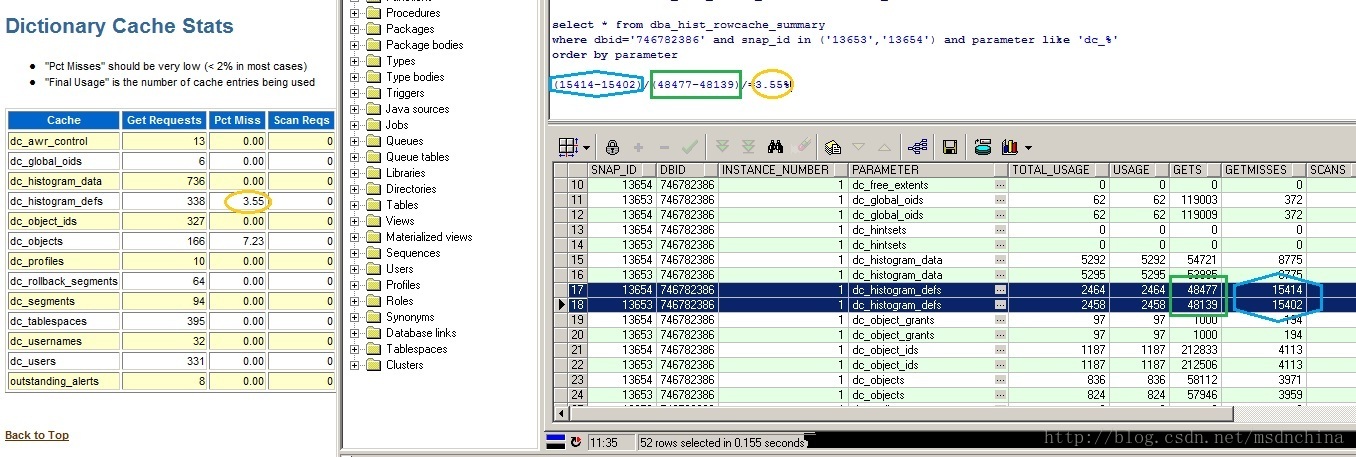Click the DBID column header

(x=686, y=169)
